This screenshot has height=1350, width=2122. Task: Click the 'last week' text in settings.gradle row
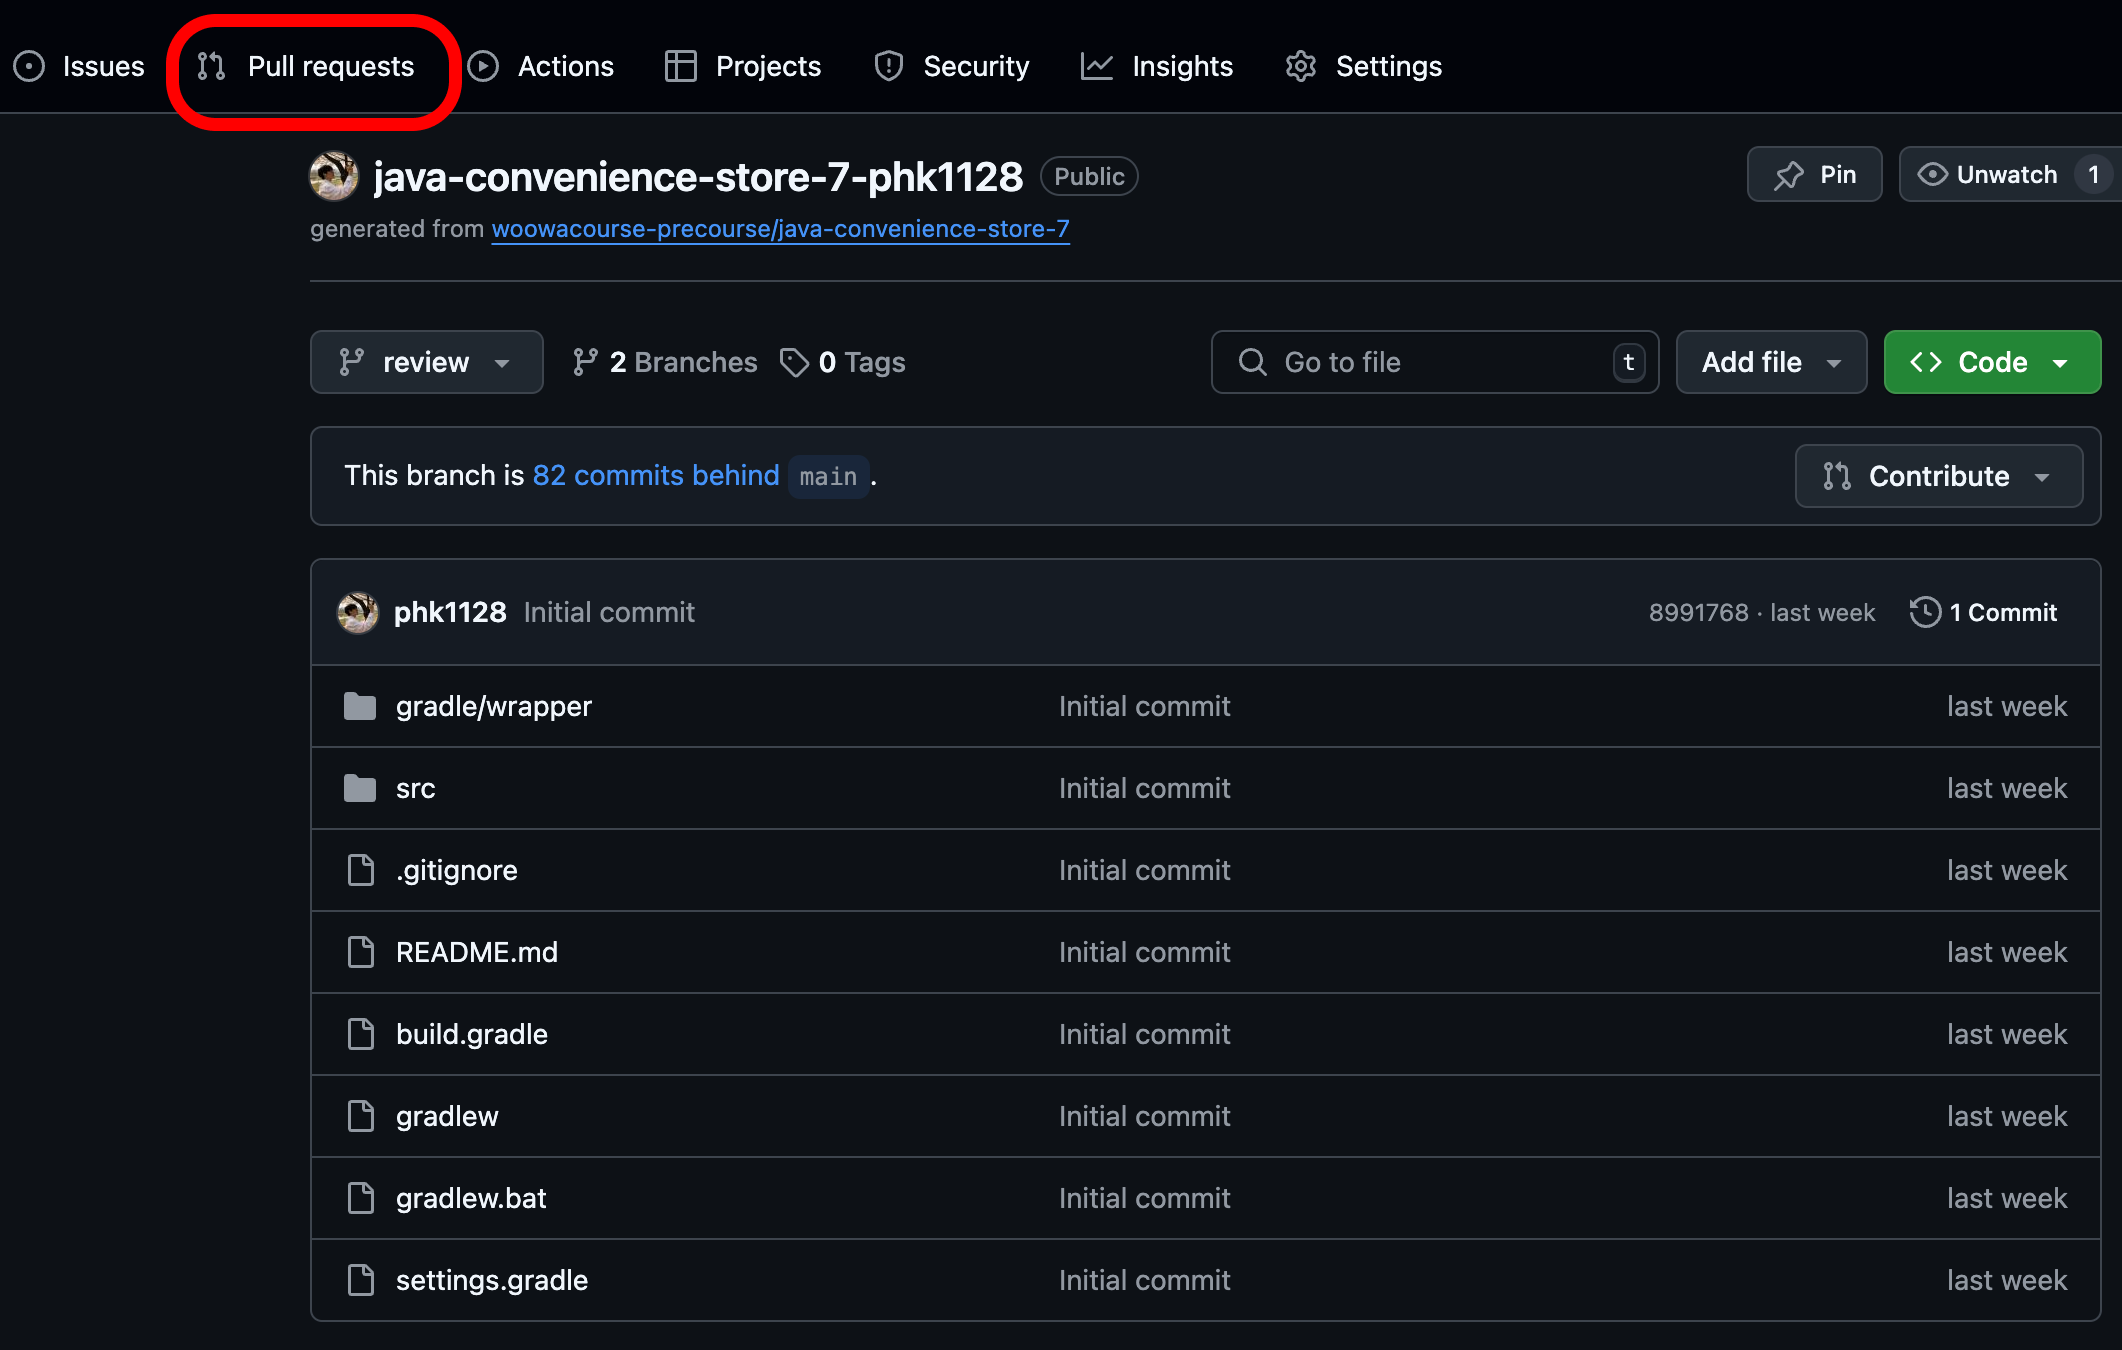pyautogui.click(x=2006, y=1280)
